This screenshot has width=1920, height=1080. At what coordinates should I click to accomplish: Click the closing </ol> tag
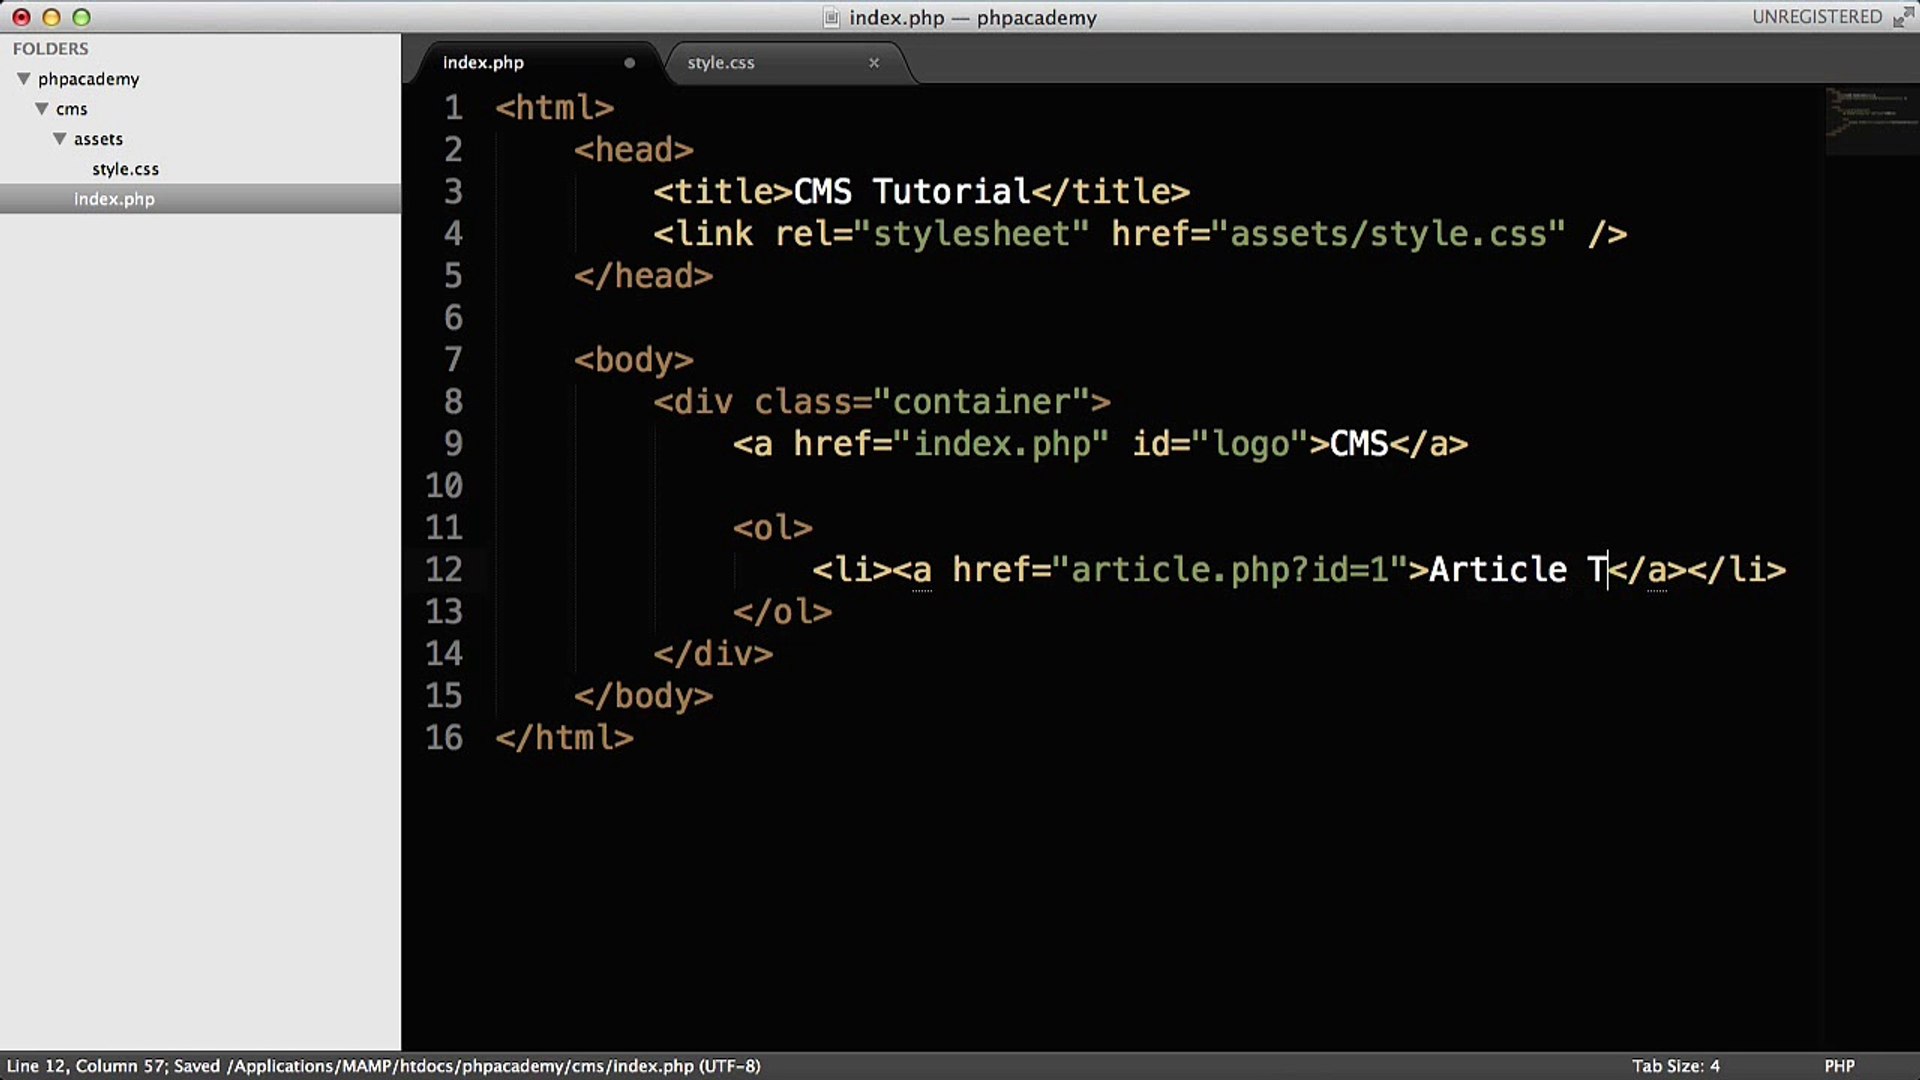tap(782, 611)
